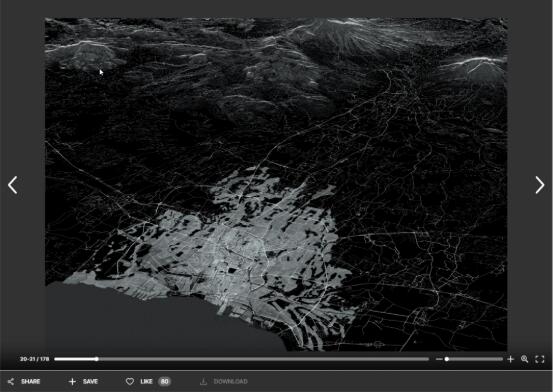Click the unfilled part of page progress bar

pyautogui.click(x=263, y=359)
